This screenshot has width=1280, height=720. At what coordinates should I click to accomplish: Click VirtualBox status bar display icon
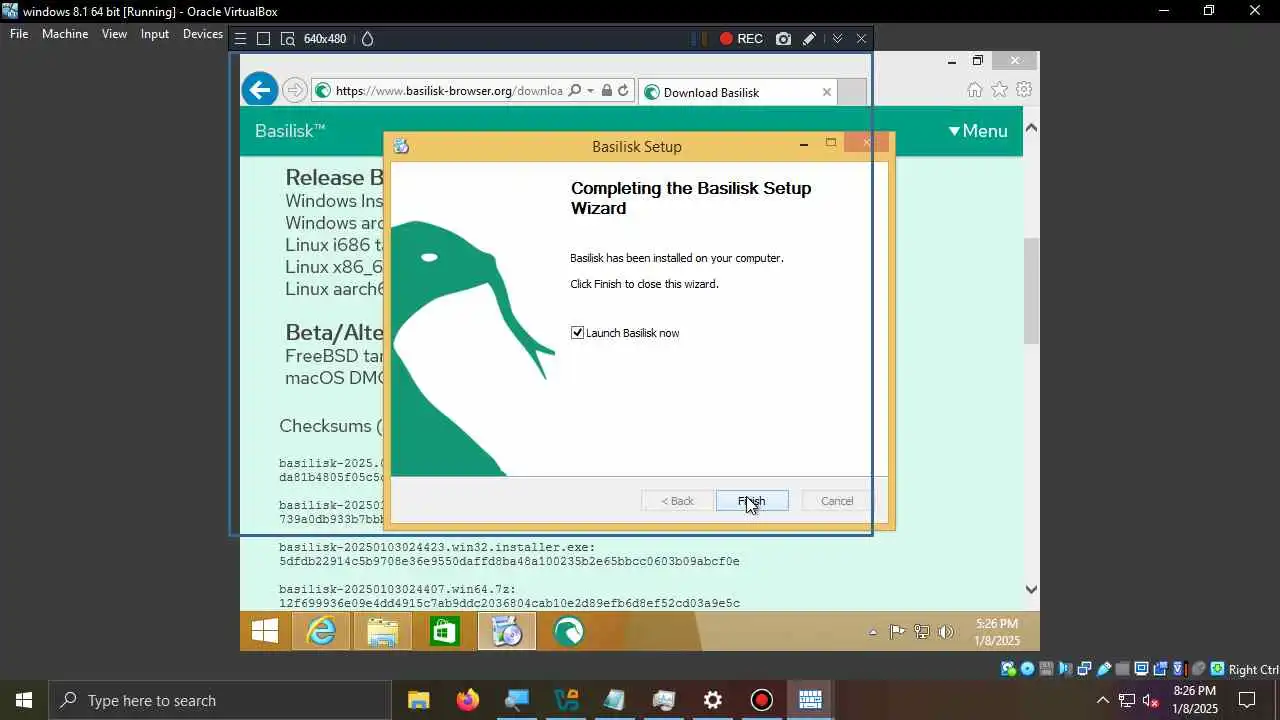1141,669
